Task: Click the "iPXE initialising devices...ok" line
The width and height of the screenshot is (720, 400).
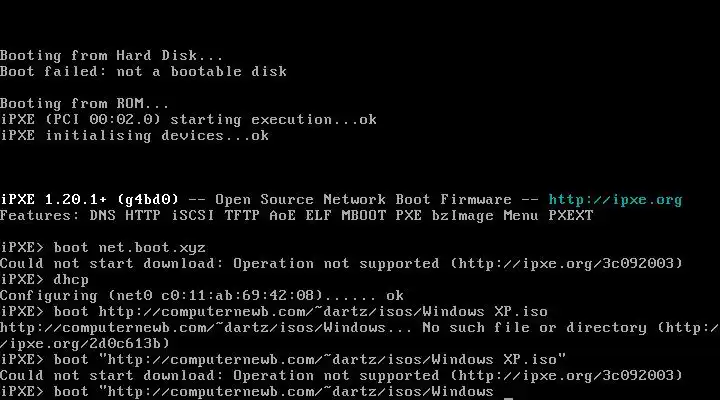Action: click(x=134, y=135)
